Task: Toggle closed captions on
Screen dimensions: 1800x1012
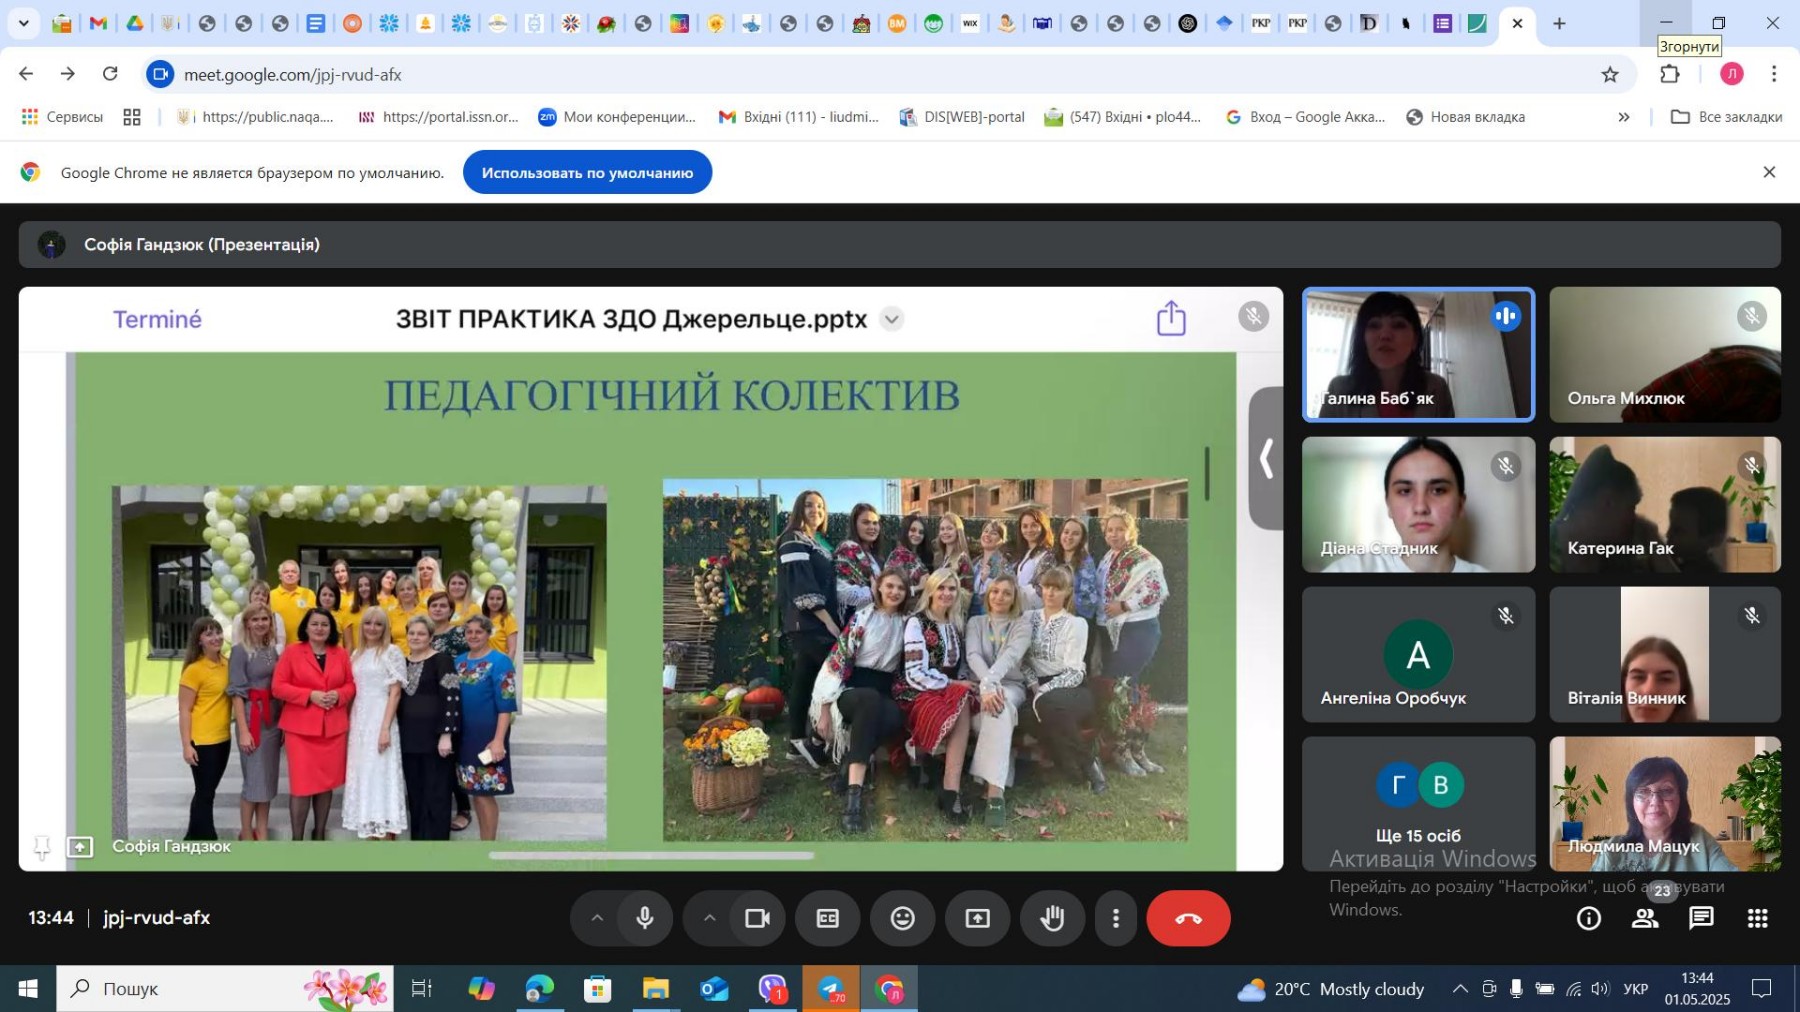Action: pos(827,918)
